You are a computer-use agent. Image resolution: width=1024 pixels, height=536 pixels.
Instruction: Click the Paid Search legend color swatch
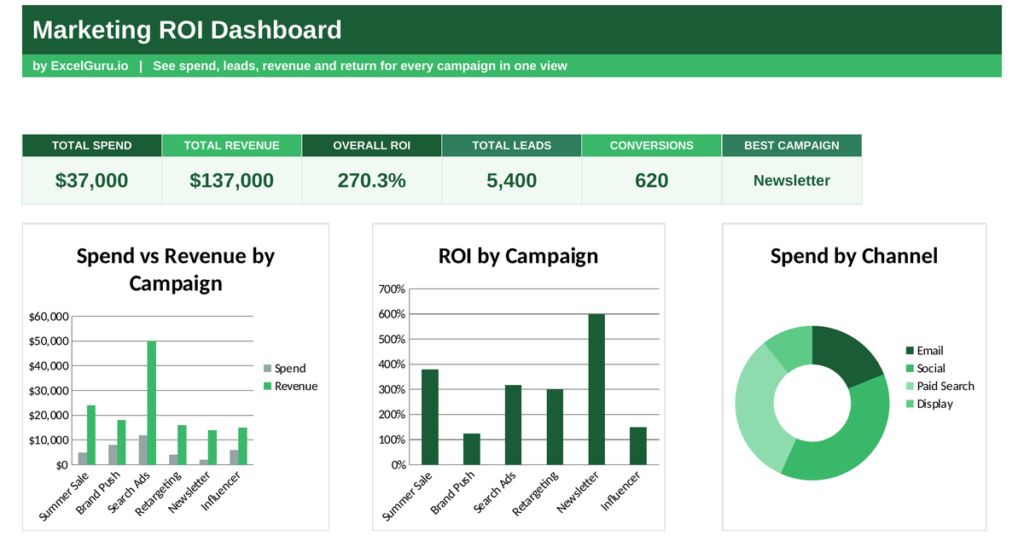[x=910, y=386]
